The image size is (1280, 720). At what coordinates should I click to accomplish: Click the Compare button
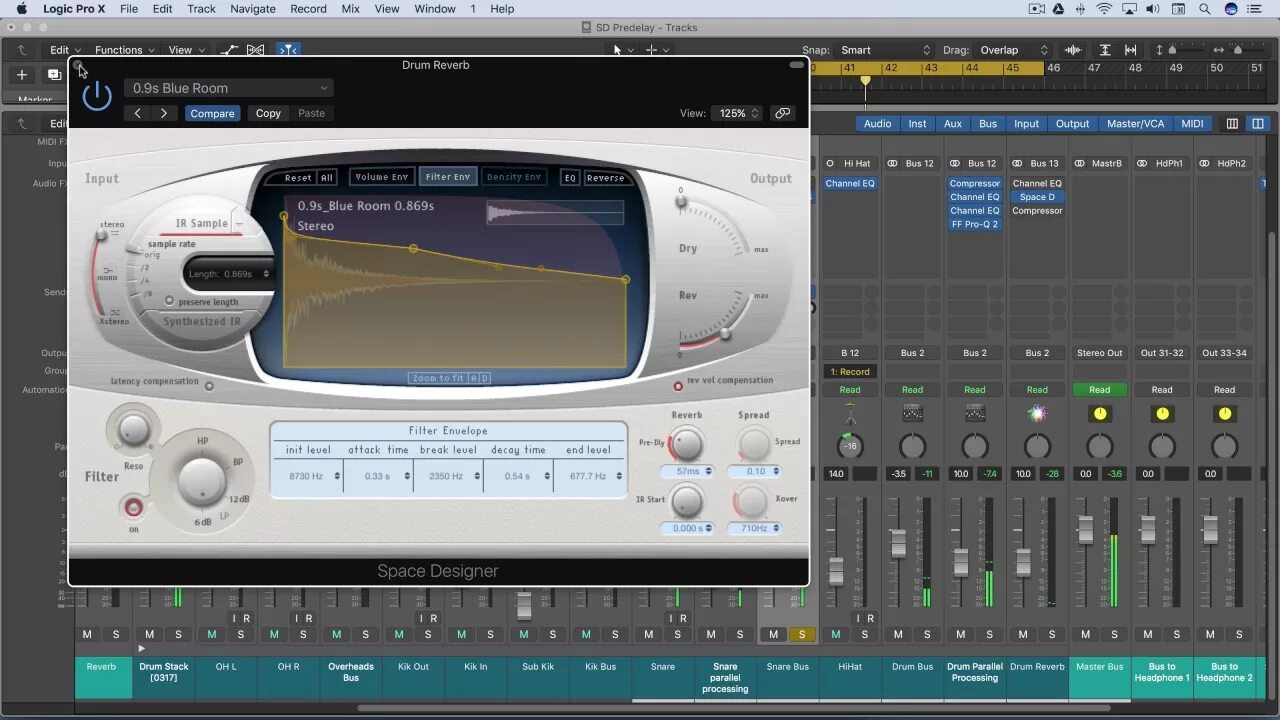(x=212, y=113)
